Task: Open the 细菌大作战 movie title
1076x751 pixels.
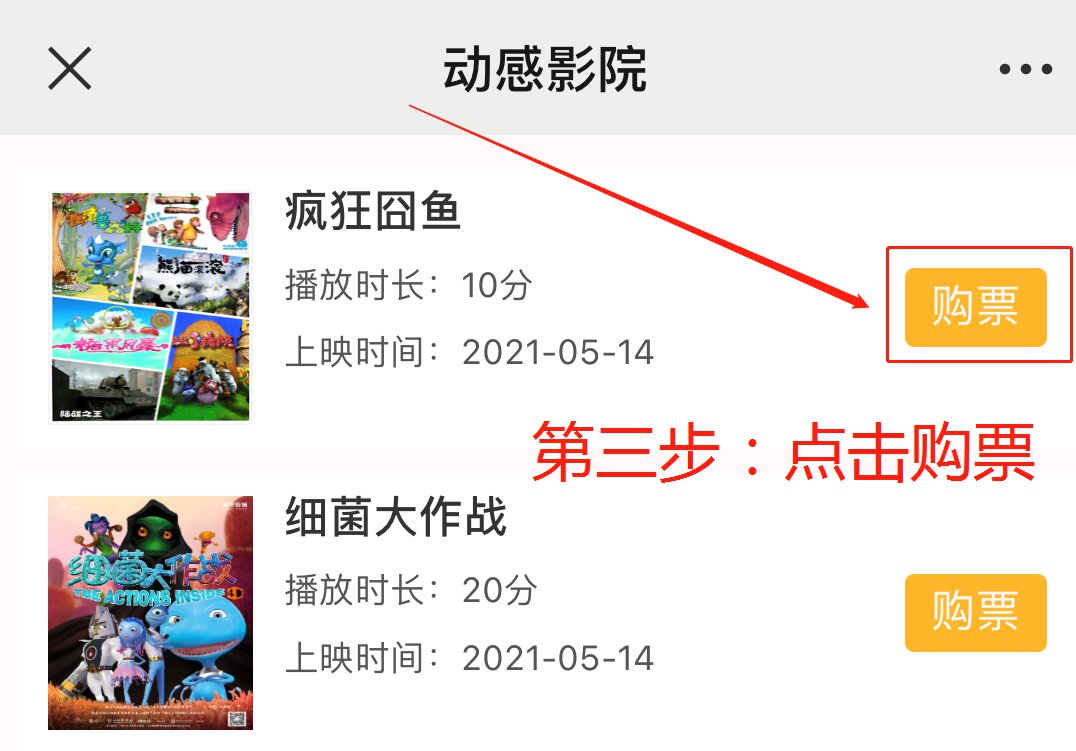Action: [x=396, y=516]
